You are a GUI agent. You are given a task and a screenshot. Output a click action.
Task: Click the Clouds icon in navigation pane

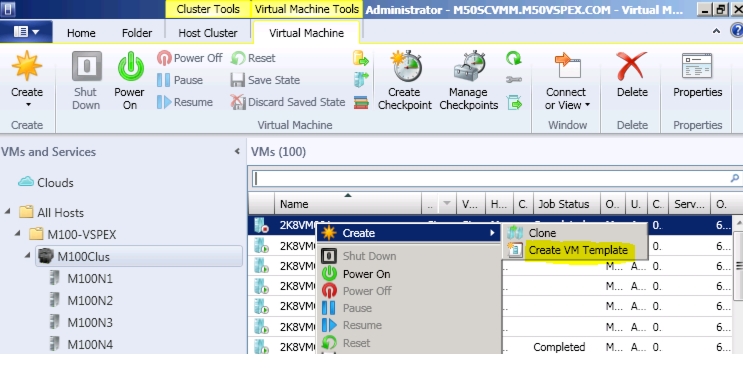coord(26,182)
